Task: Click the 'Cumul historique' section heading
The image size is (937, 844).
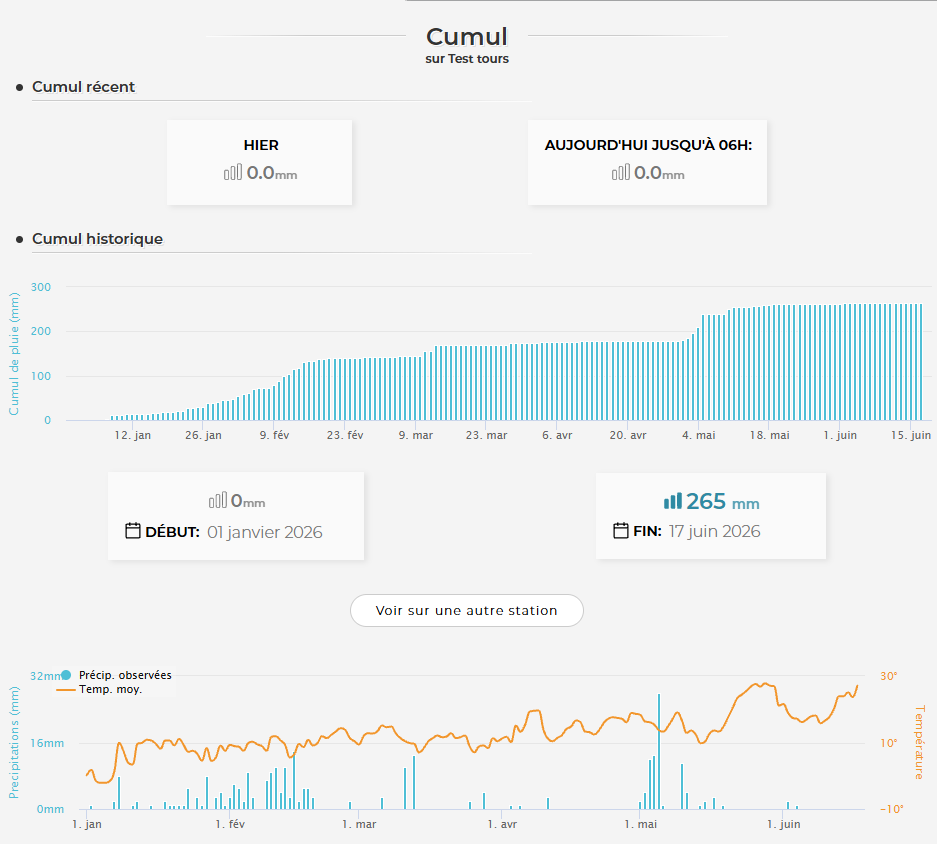Action: (97, 238)
